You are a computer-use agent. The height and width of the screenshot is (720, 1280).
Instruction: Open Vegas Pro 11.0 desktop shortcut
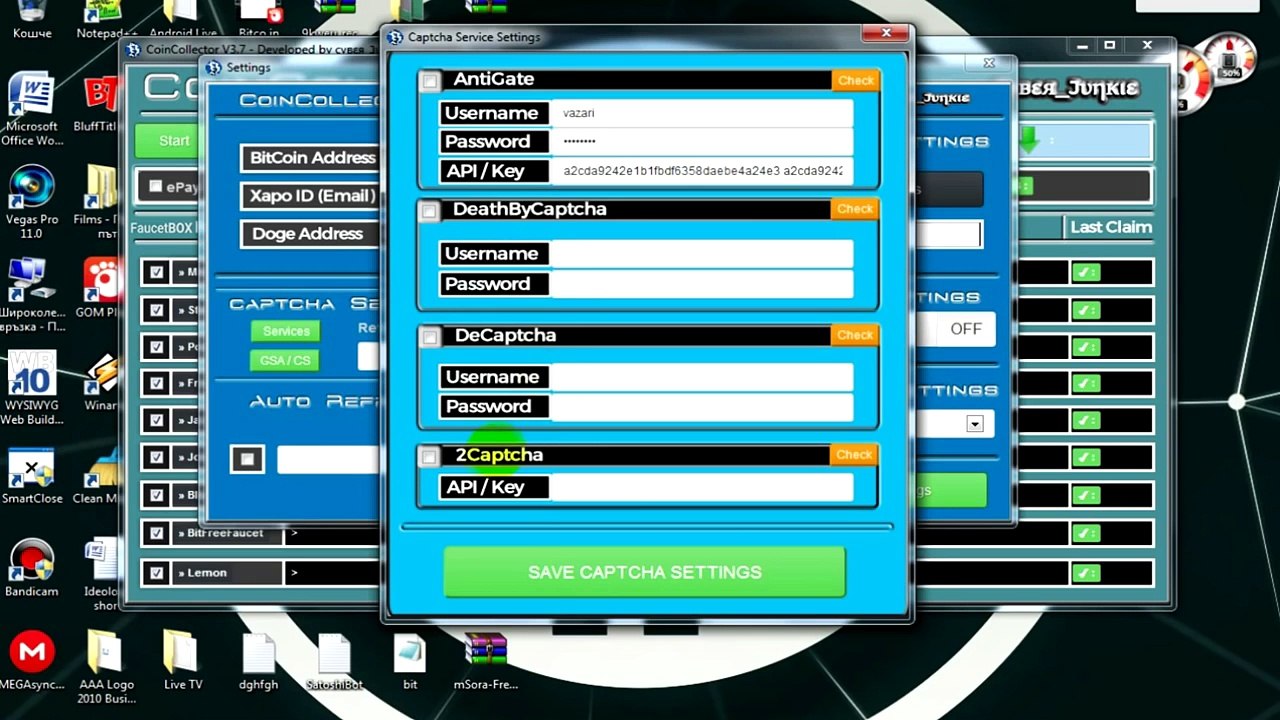tap(31, 200)
